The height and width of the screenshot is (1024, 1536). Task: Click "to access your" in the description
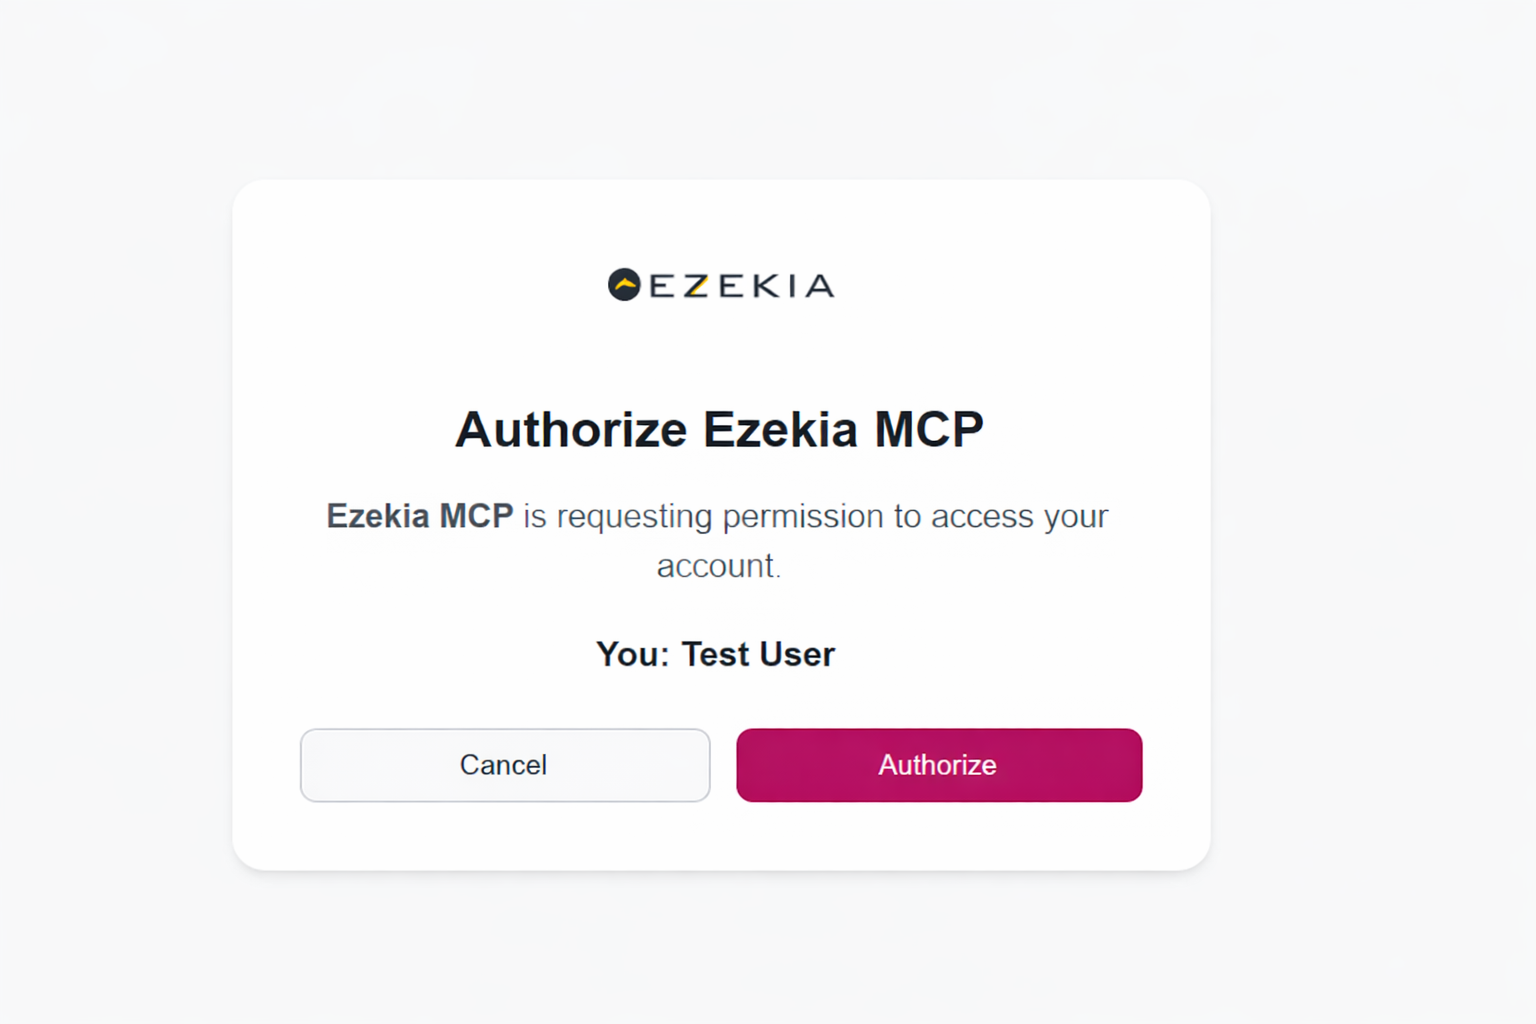(x=1000, y=516)
